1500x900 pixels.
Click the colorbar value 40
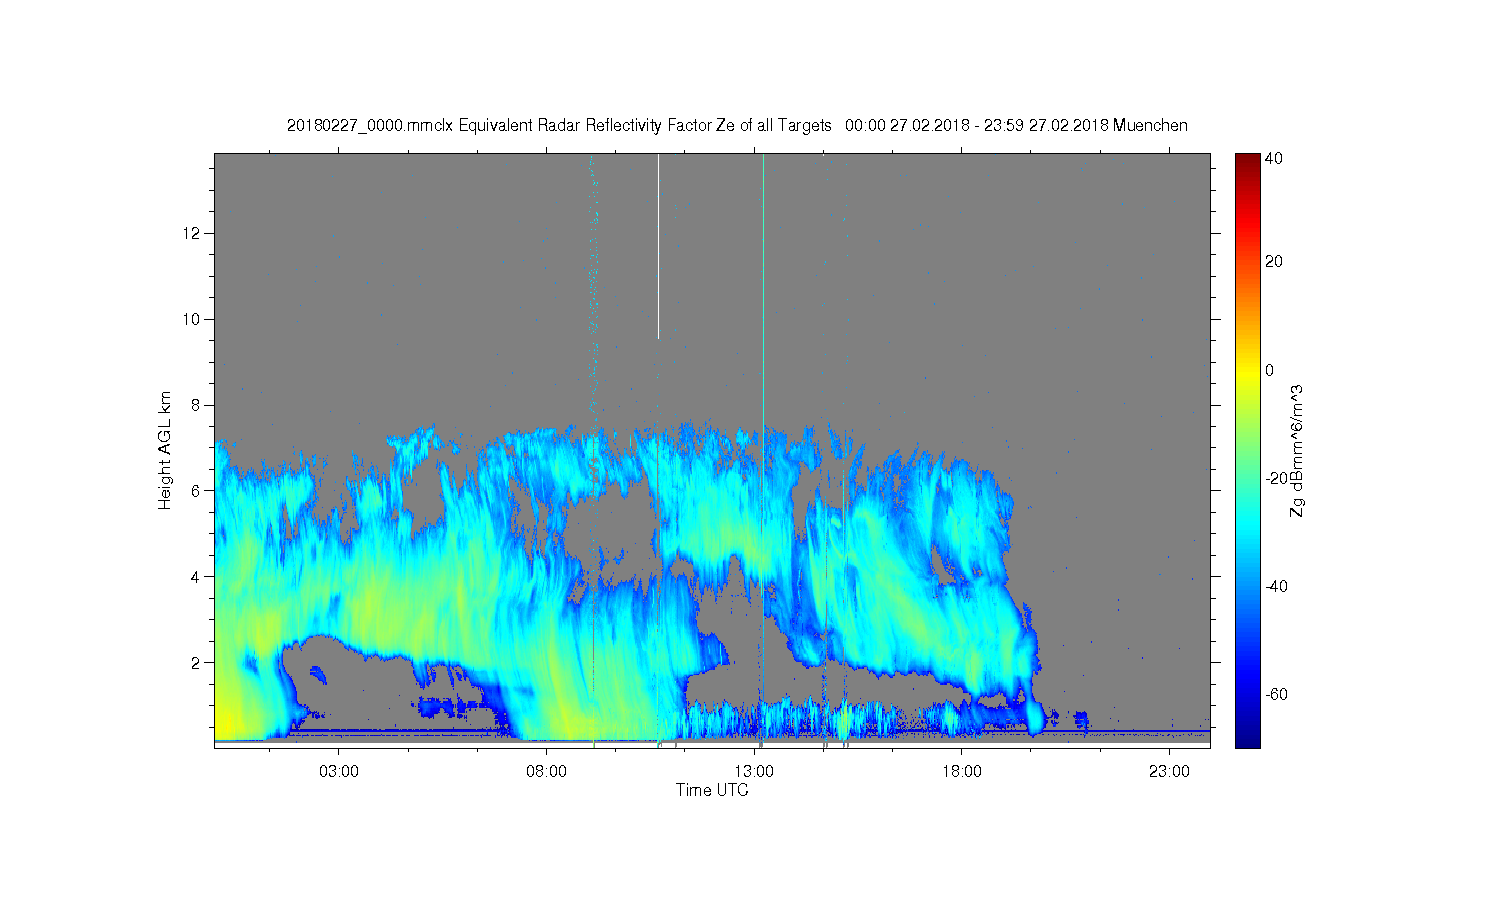coord(1274,158)
